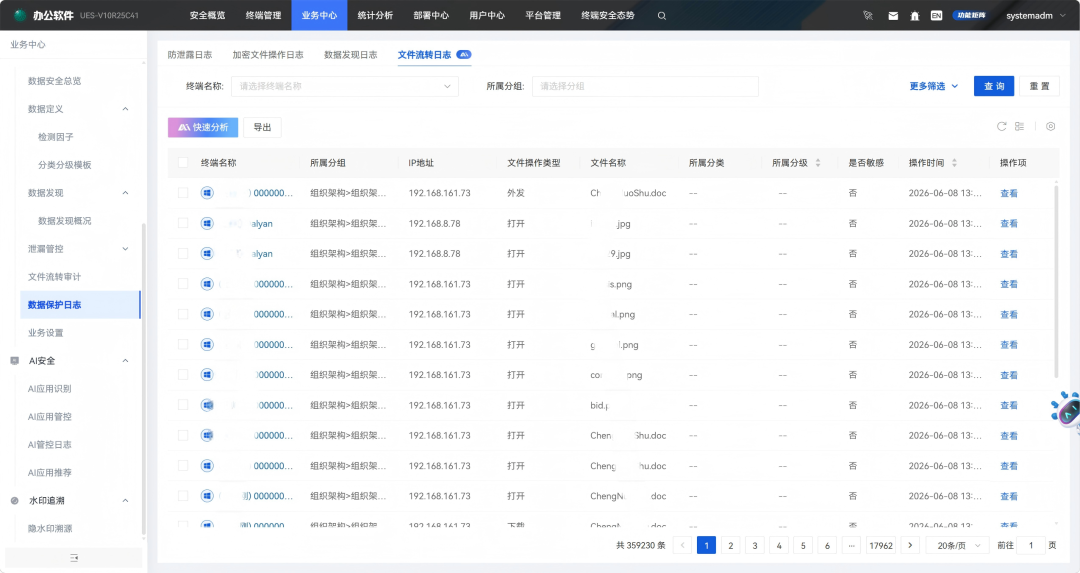Click the 查询 button

click(x=994, y=86)
